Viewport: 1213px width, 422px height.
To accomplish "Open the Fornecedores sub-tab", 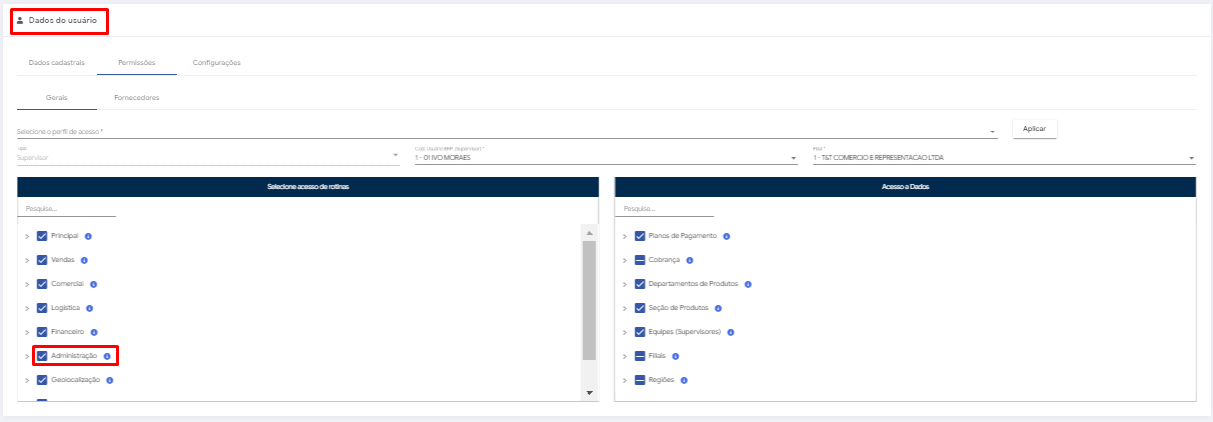I will (x=137, y=98).
